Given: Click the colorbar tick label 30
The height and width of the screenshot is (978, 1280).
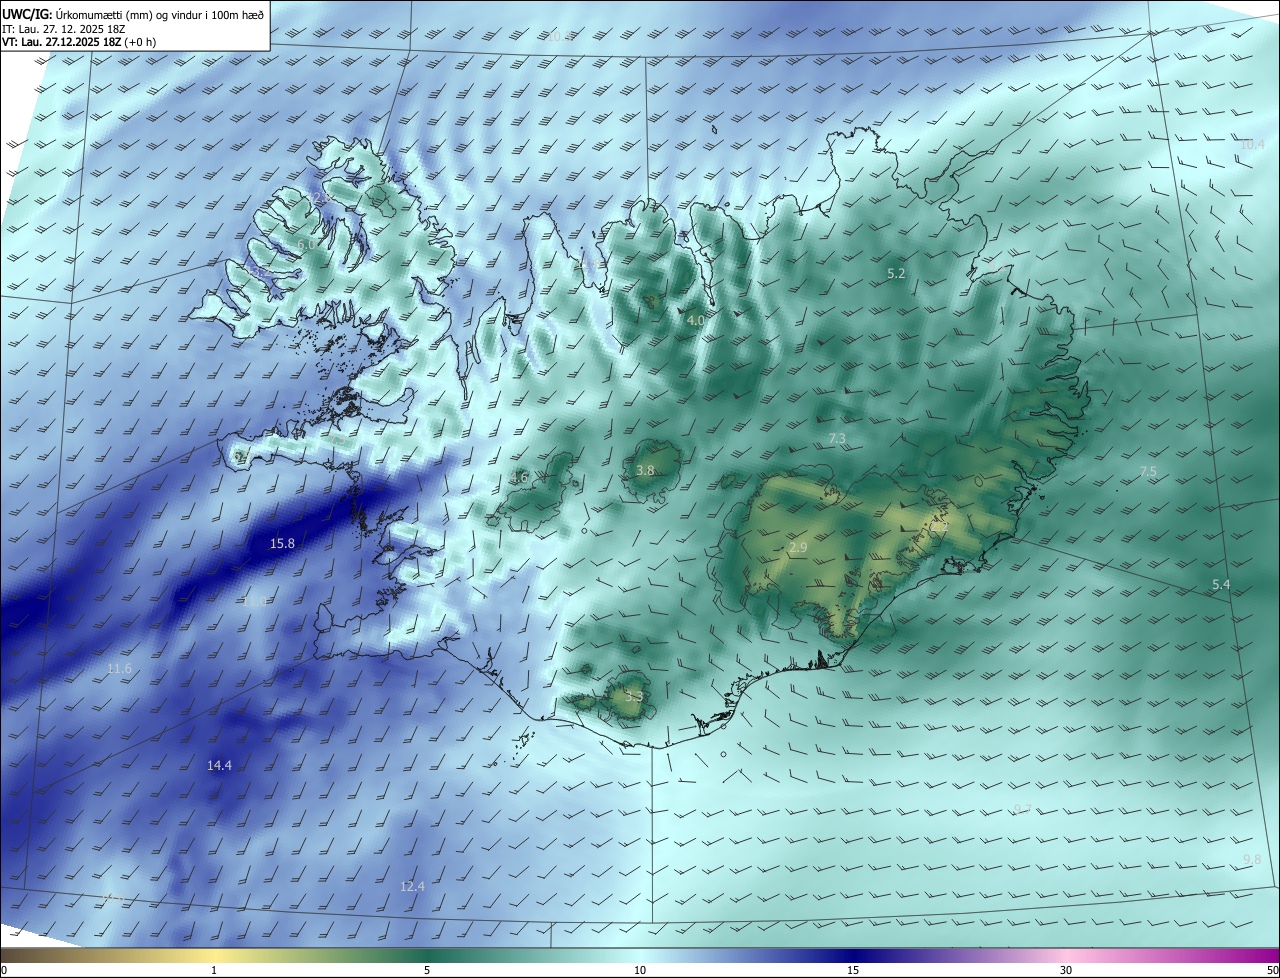Looking at the screenshot, I should (1066, 970).
